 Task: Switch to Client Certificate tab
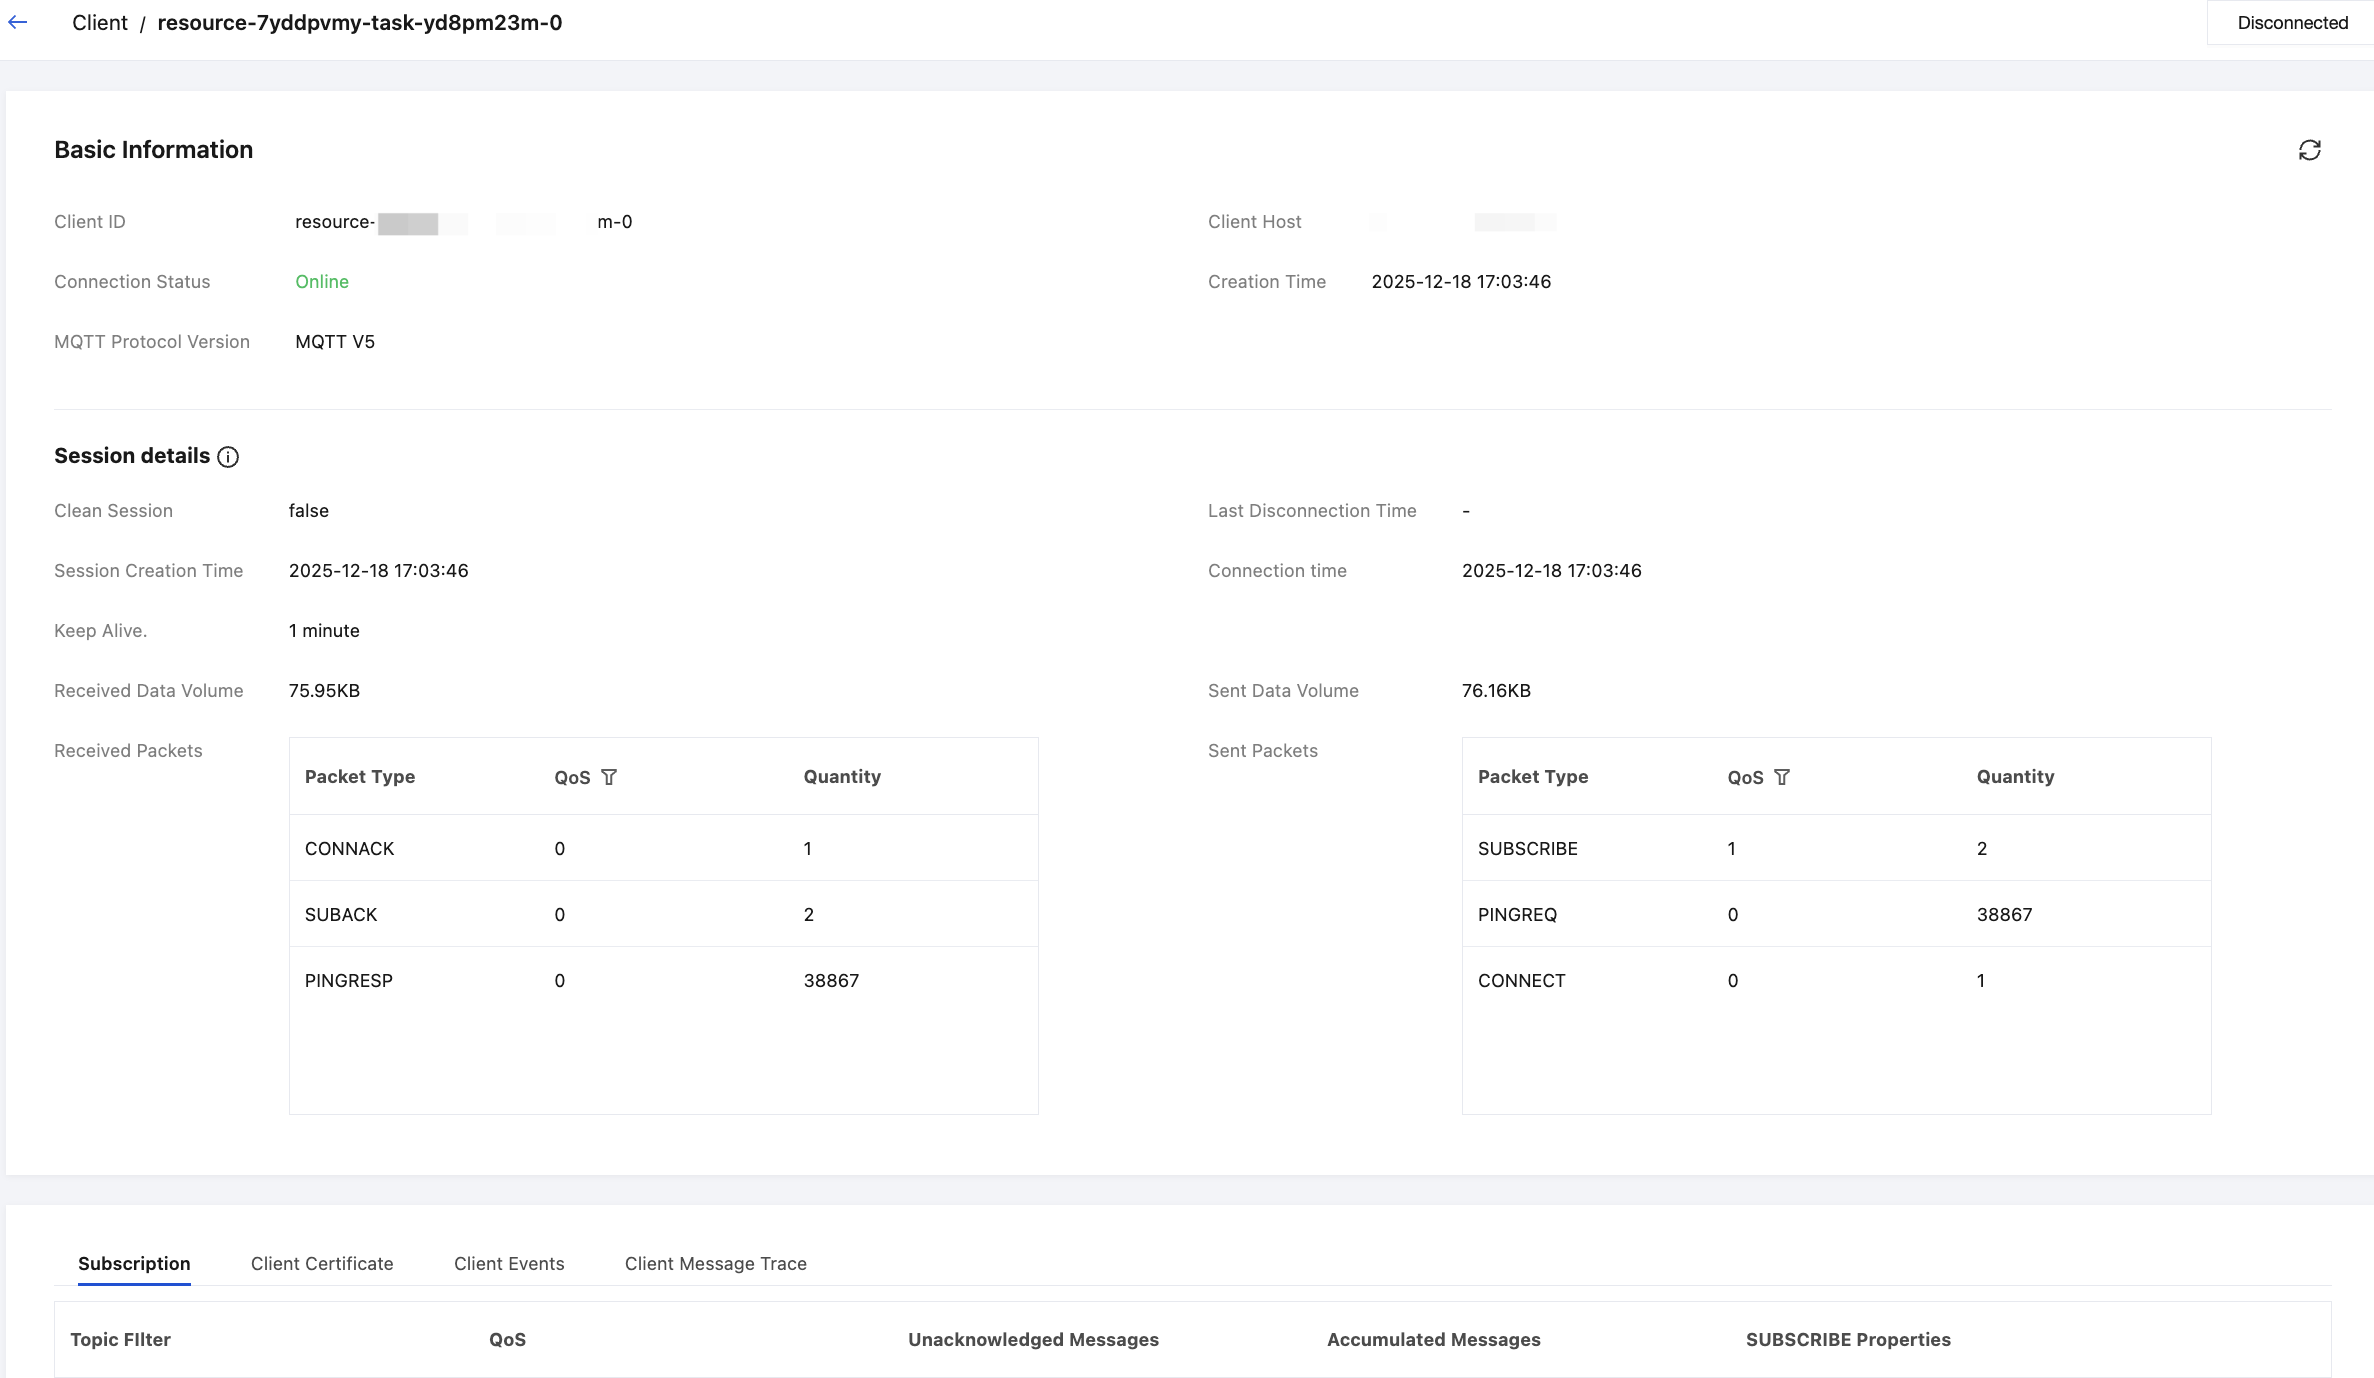tap(322, 1263)
